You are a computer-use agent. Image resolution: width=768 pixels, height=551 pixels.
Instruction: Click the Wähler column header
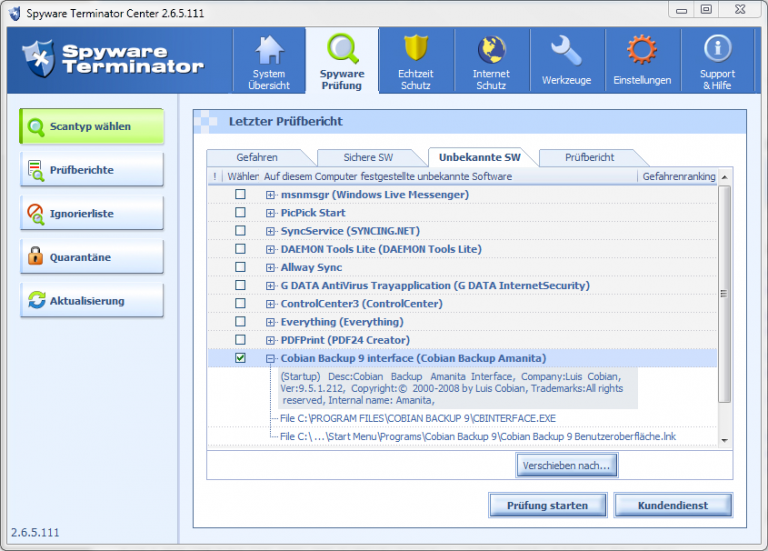click(242, 176)
